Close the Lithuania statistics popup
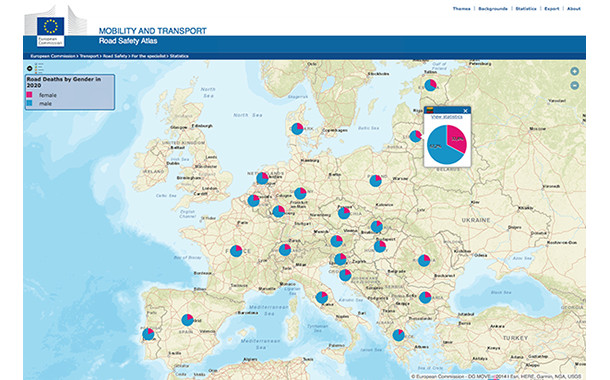The width and height of the screenshot is (610, 380). click(465, 111)
